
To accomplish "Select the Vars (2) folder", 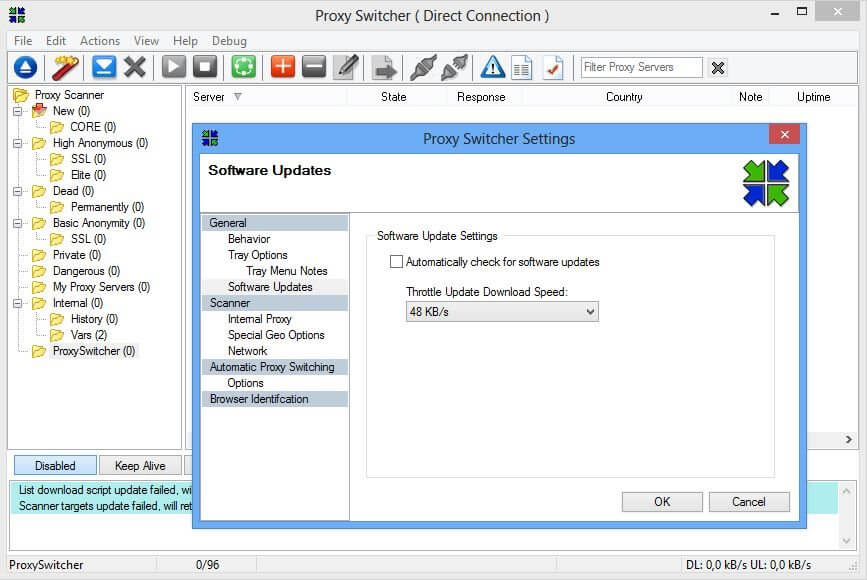I will [x=88, y=335].
